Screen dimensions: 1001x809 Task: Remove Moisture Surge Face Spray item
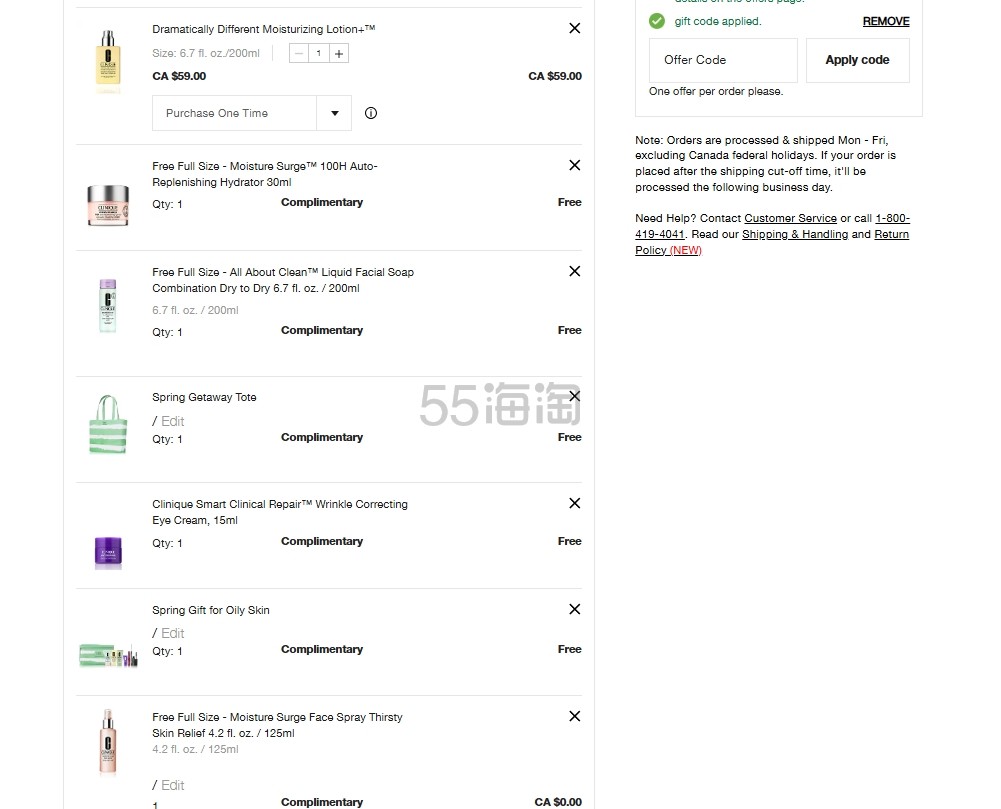pos(575,716)
